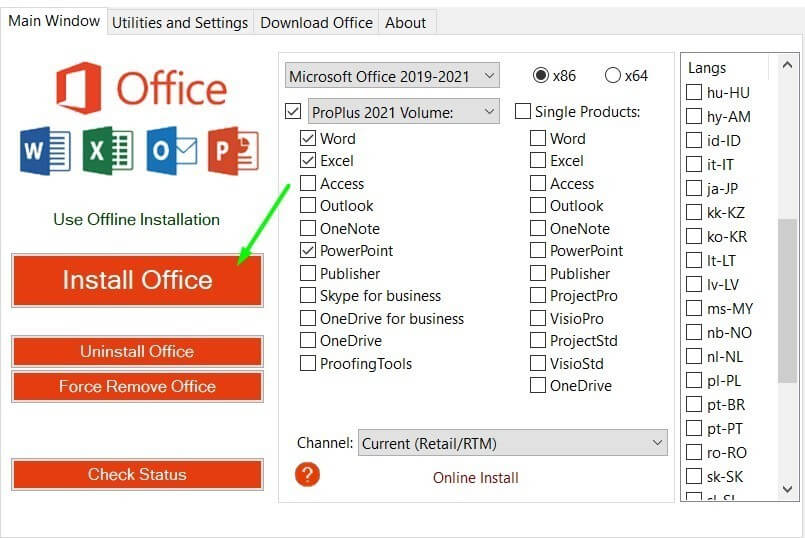
Task: Uncheck Word under ProPlus 2021 Volume
Action: [308, 138]
